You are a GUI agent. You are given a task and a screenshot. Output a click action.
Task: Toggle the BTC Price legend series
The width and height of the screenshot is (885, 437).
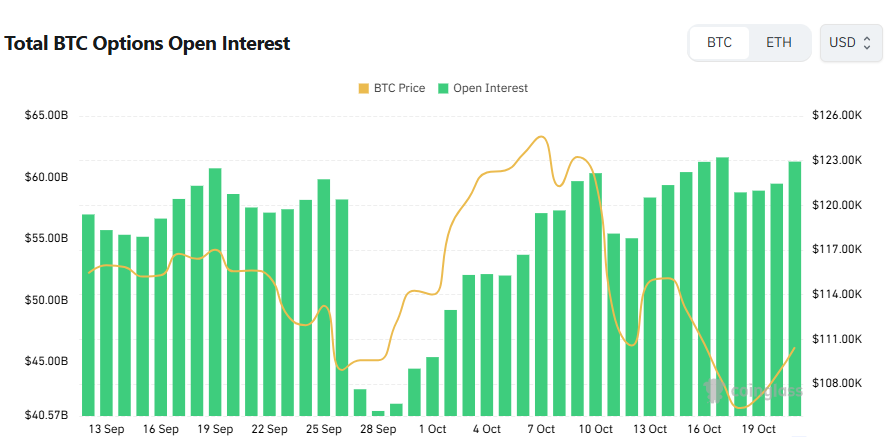point(398,88)
